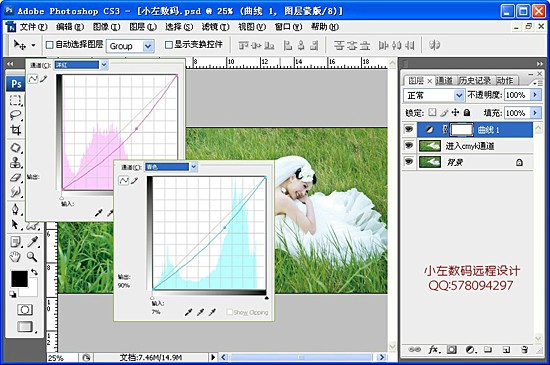Switch to the 通道 tab
Image resolution: width=550 pixels, height=365 pixels.
444,80
